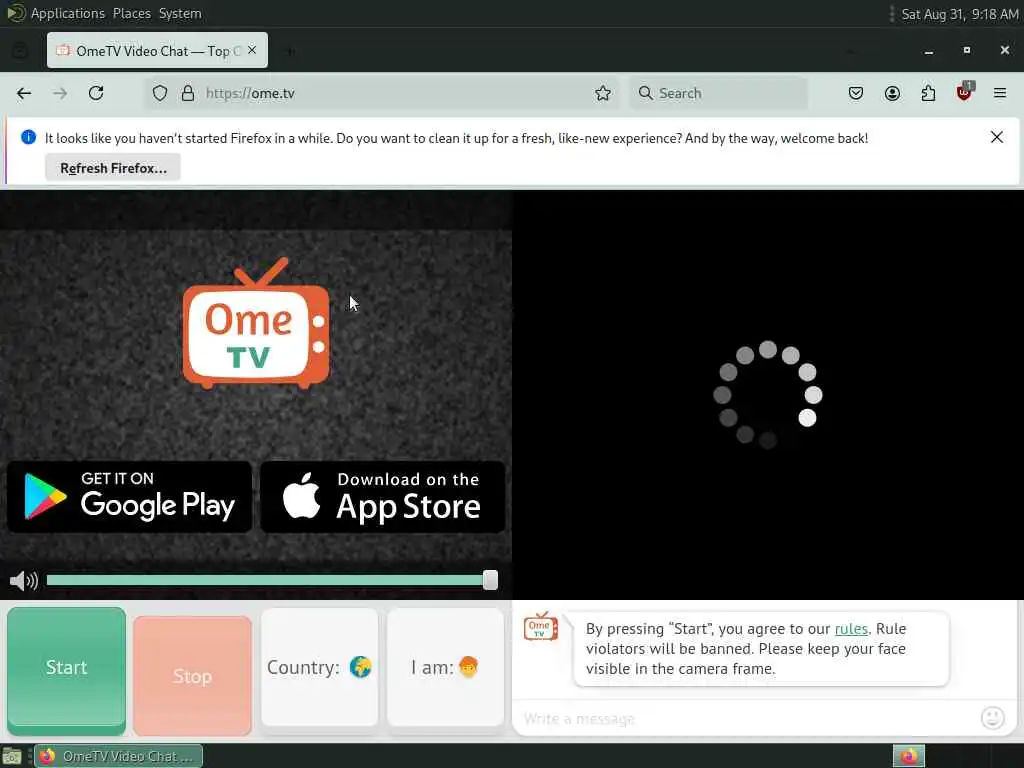Image resolution: width=1024 pixels, height=768 pixels.
Task: Open the Applications menu
Action: [68, 14]
